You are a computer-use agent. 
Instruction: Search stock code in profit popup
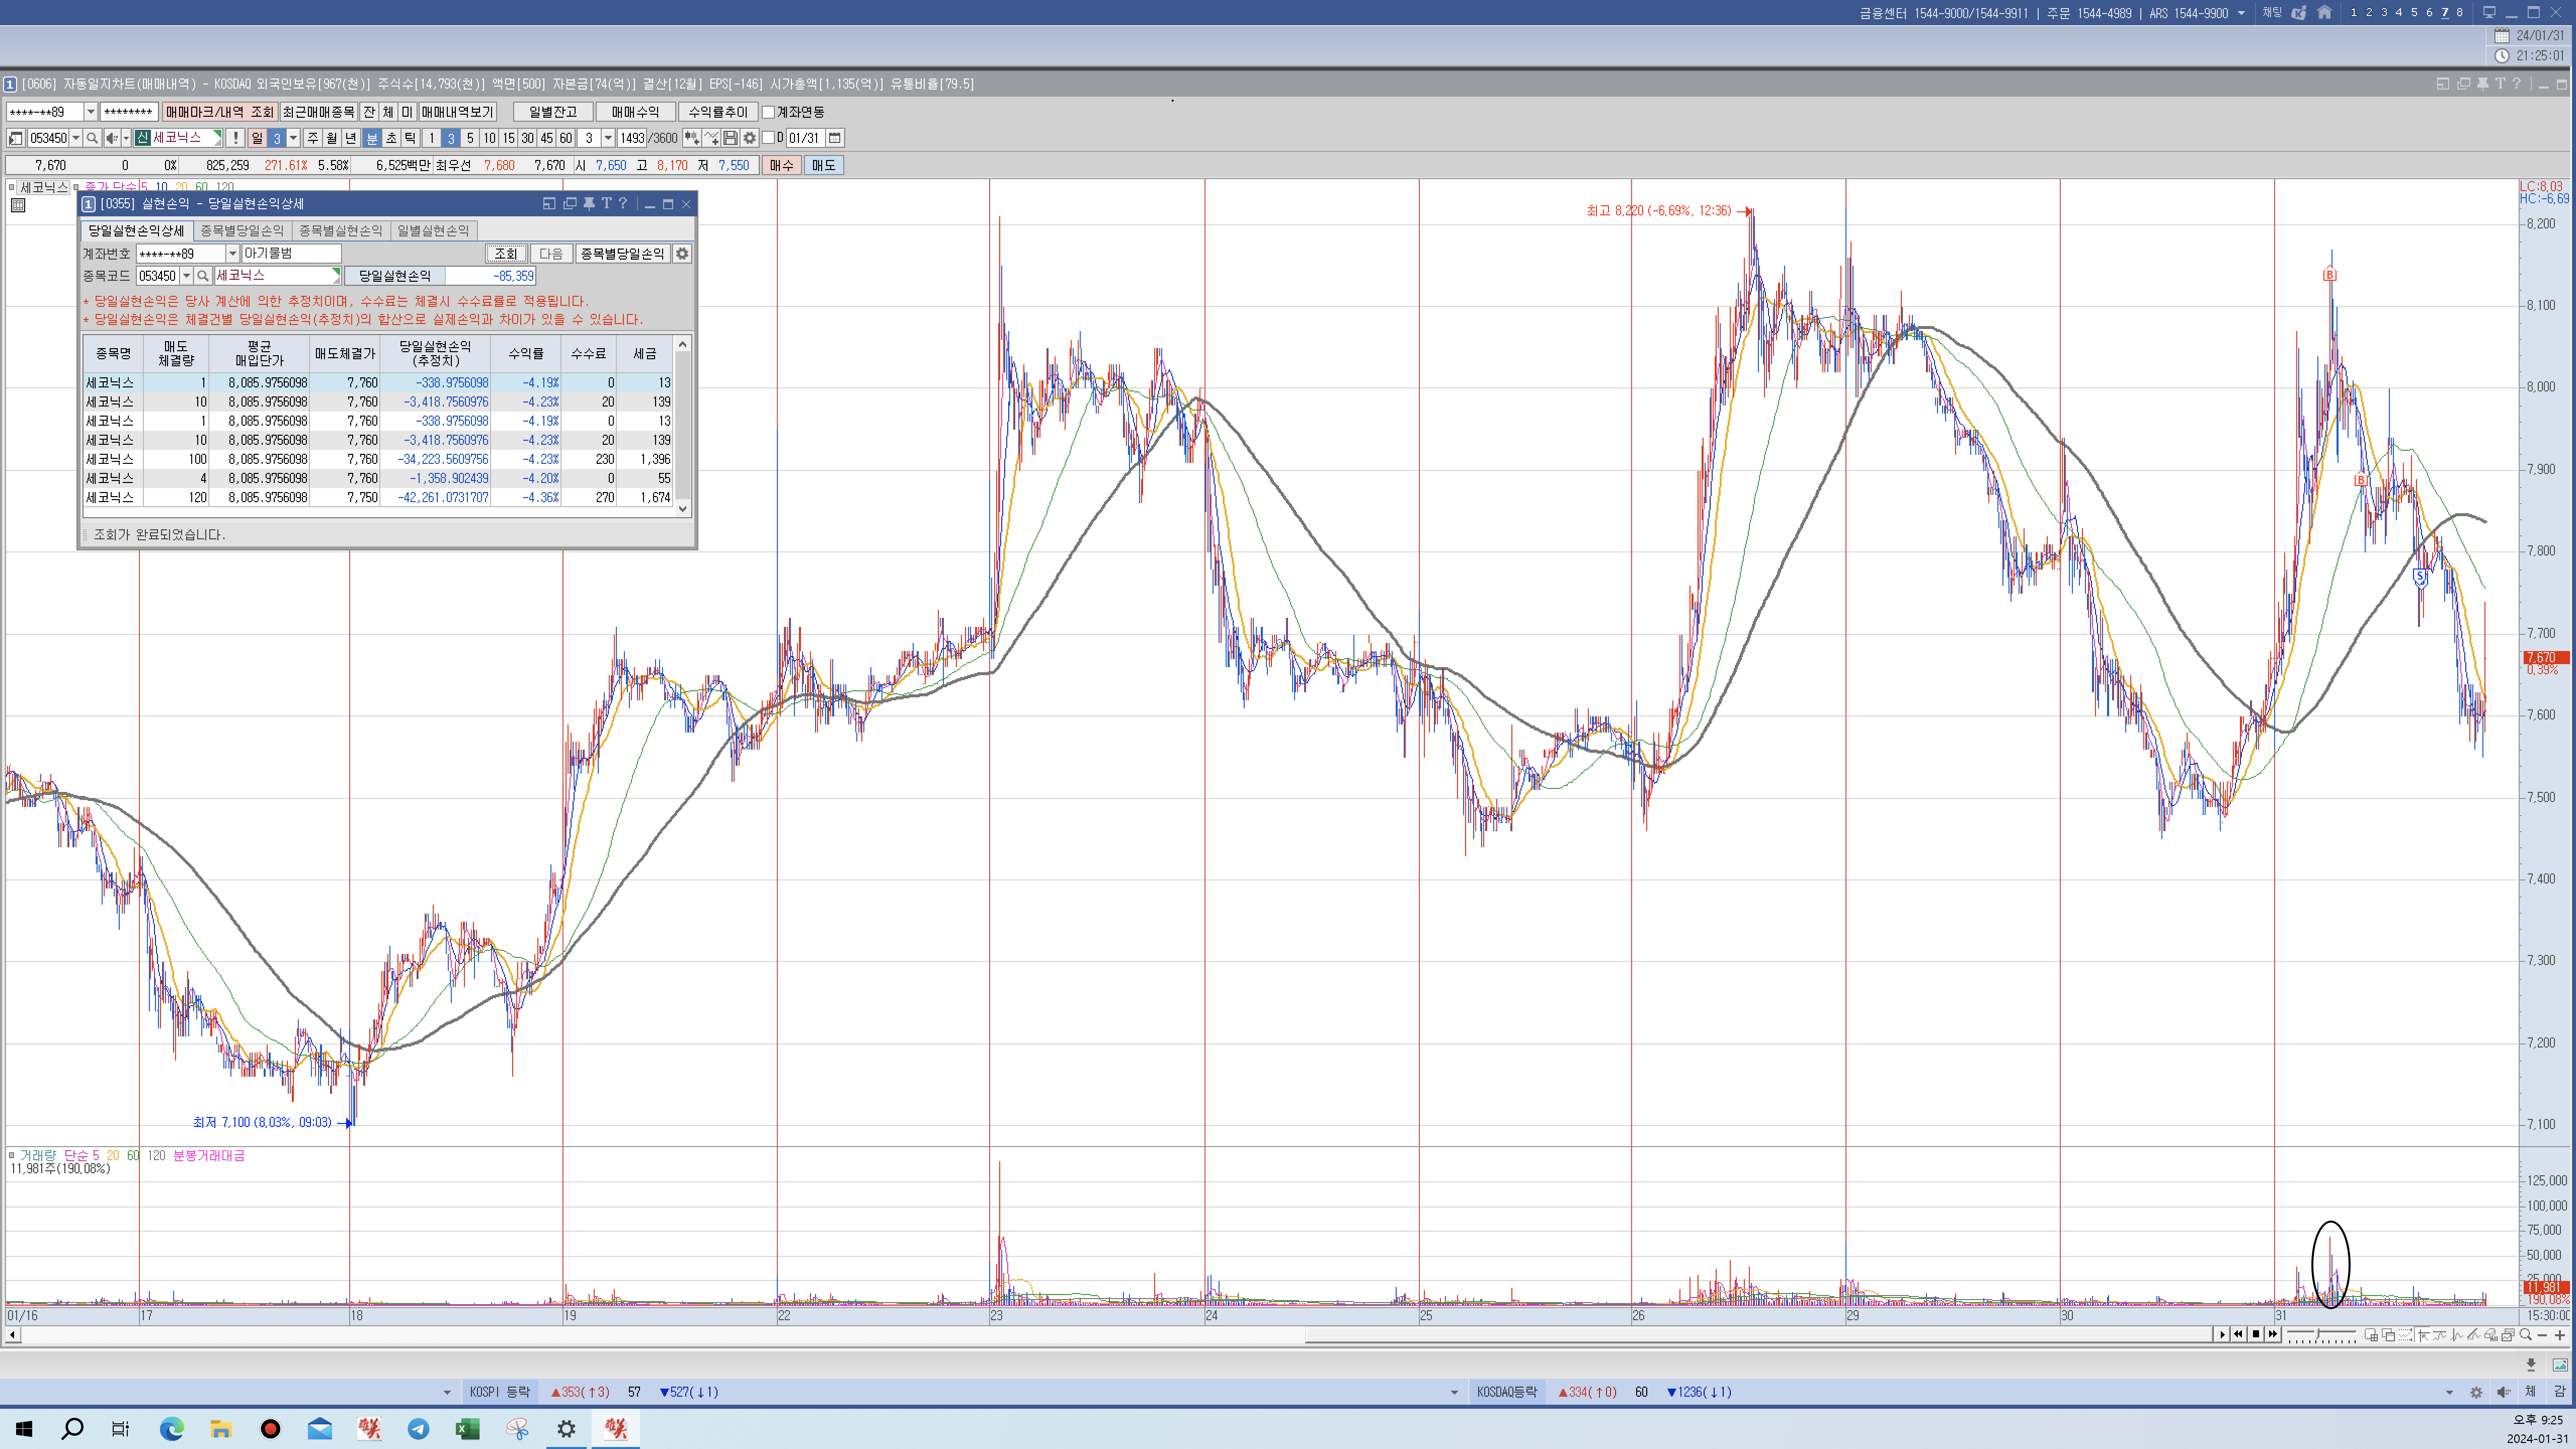pos(203,276)
